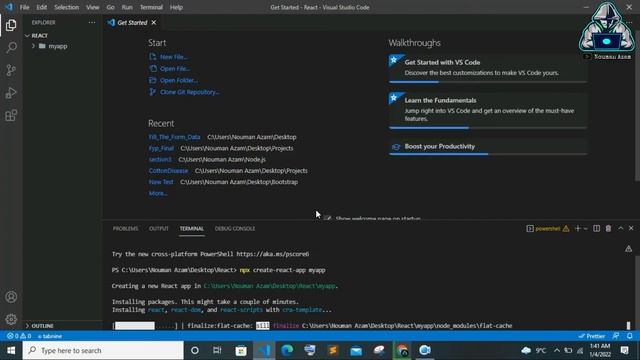Click the taskbar search box
Screen dimensions: 640x360
(103, 350)
